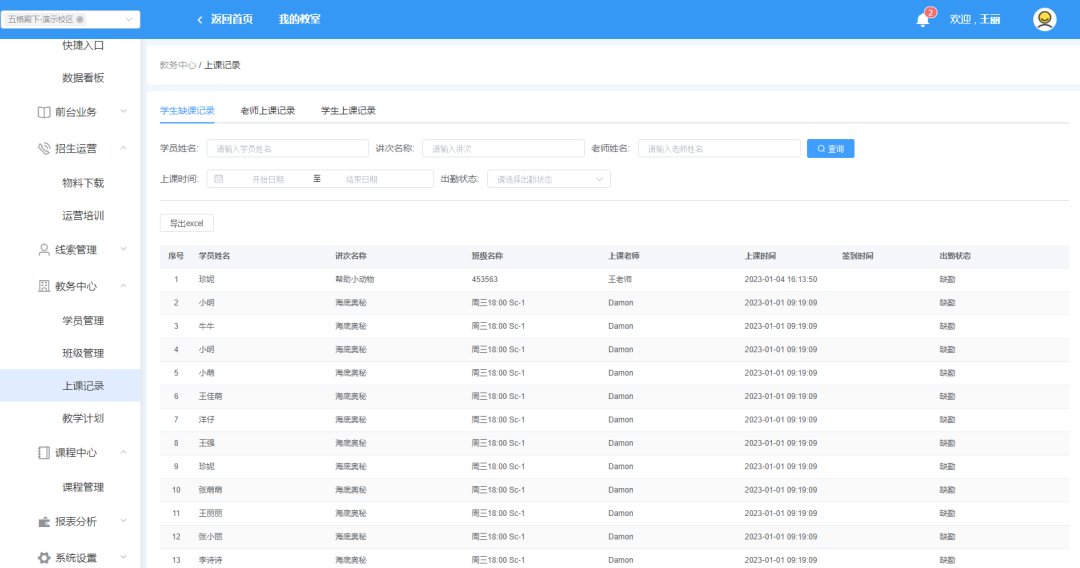
Task: Click 返回首页 in the top bar
Action: click(x=230, y=20)
